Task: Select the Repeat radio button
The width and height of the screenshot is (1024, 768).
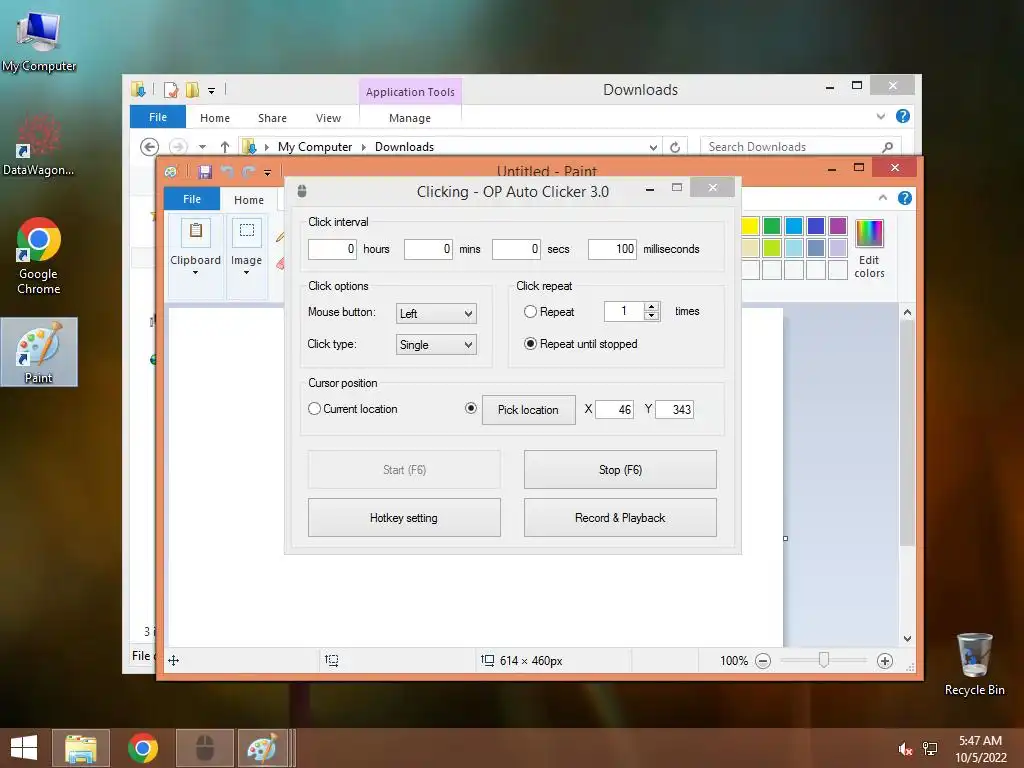Action: pos(530,312)
